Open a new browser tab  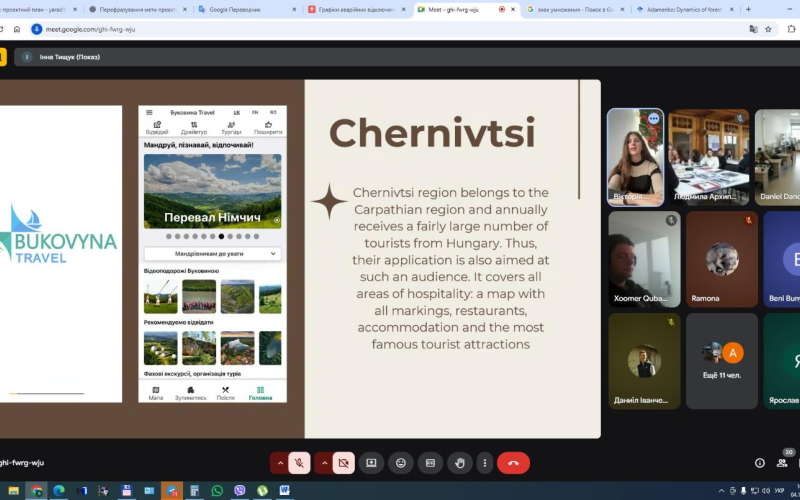pos(748,9)
